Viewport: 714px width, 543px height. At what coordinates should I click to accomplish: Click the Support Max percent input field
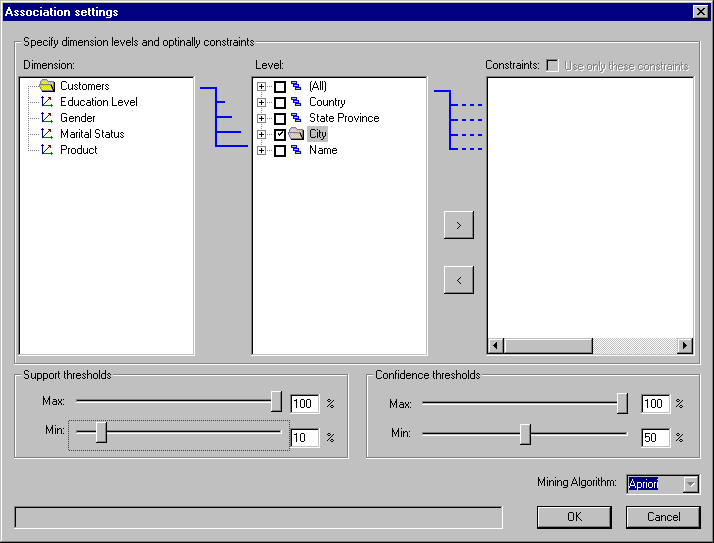pyautogui.click(x=305, y=404)
